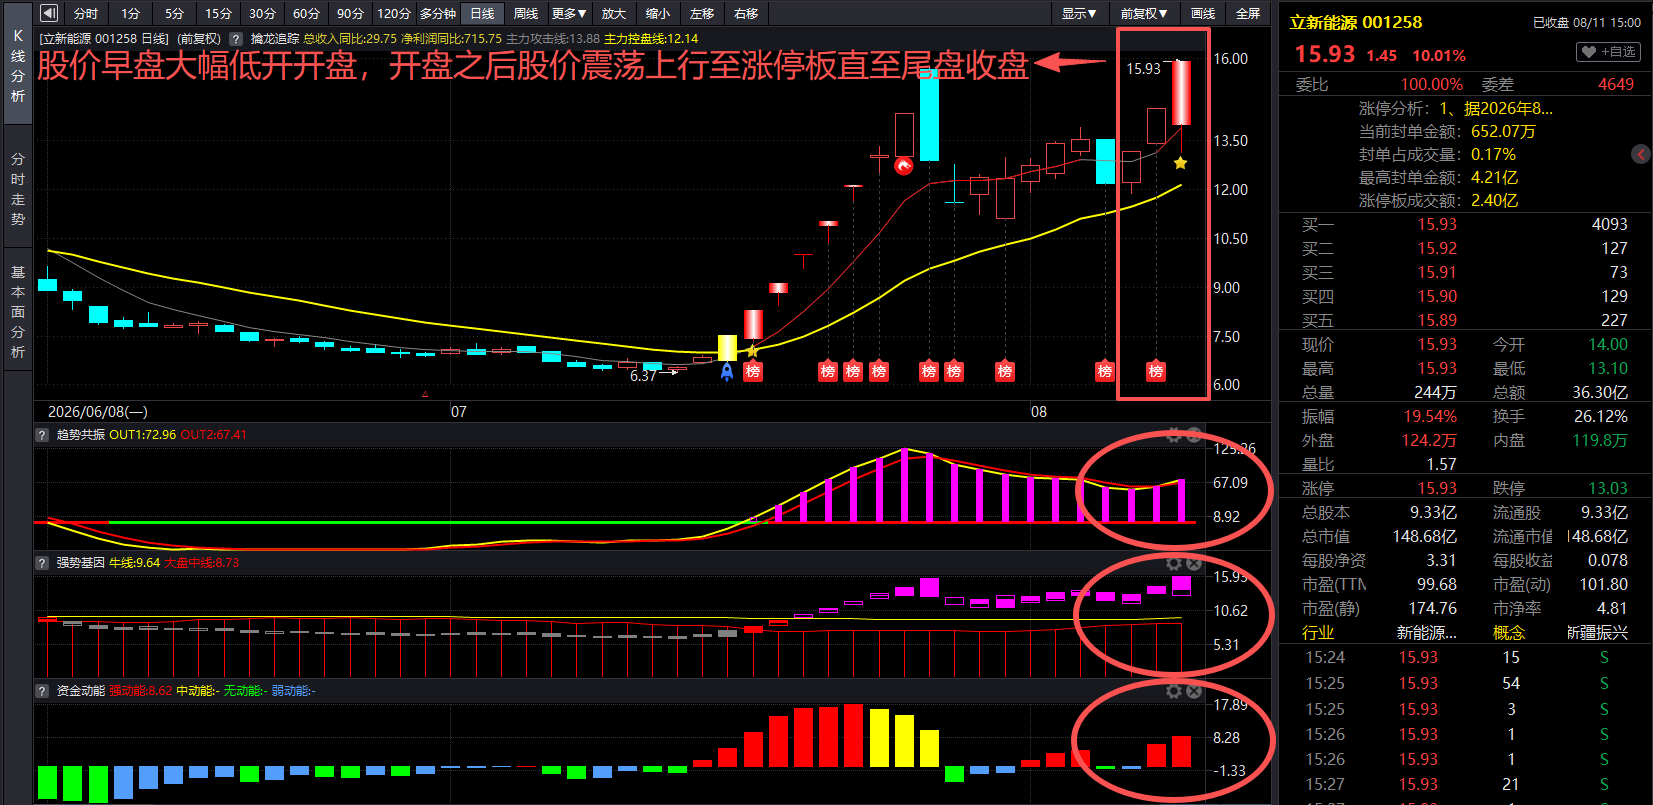Select the 90分 period

click(x=351, y=13)
